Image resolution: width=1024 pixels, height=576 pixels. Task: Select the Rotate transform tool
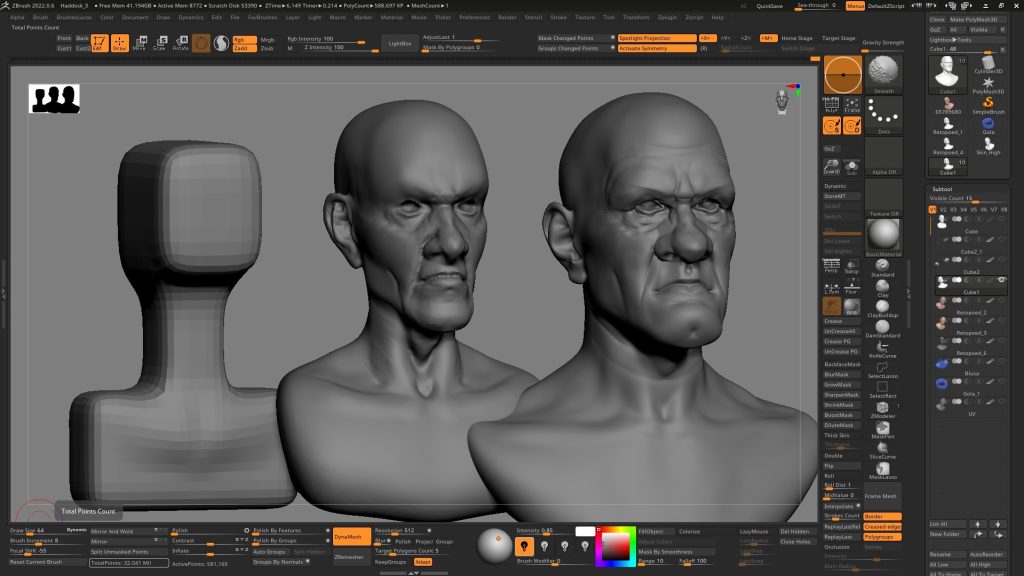click(x=181, y=43)
